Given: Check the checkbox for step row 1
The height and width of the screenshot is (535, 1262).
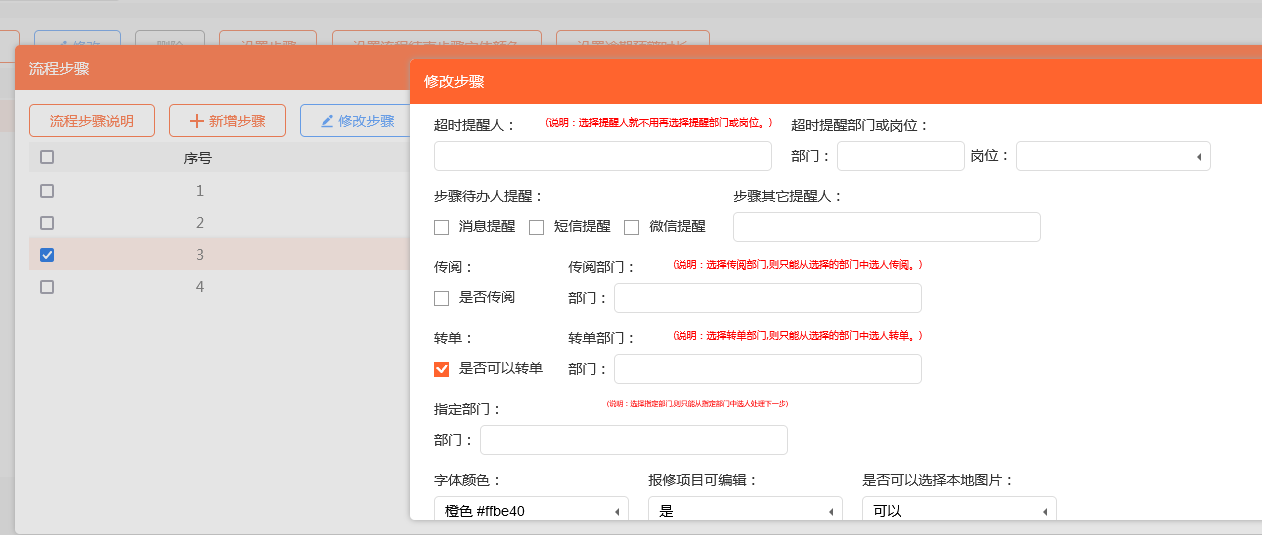Looking at the screenshot, I should (x=47, y=191).
